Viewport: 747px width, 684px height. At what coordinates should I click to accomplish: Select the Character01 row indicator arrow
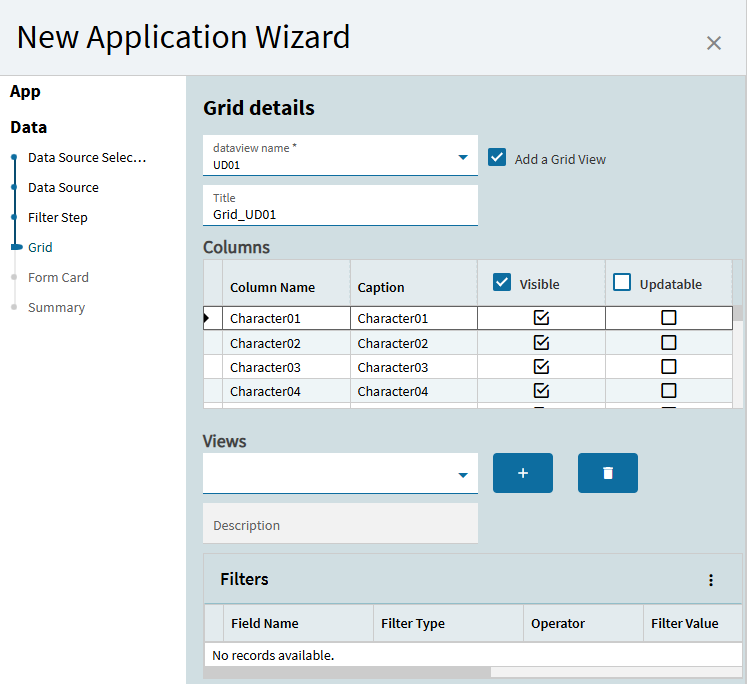[207, 318]
